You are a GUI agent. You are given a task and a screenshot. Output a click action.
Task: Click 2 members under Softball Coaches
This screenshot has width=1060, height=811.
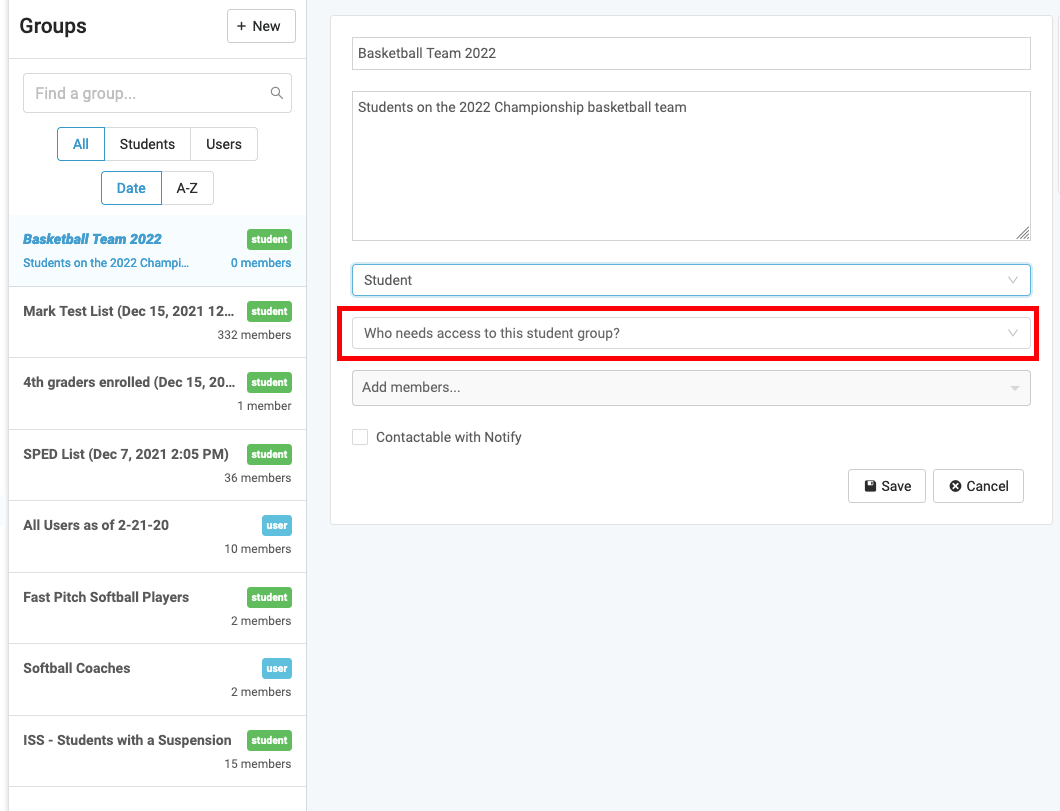pyautogui.click(x=261, y=692)
